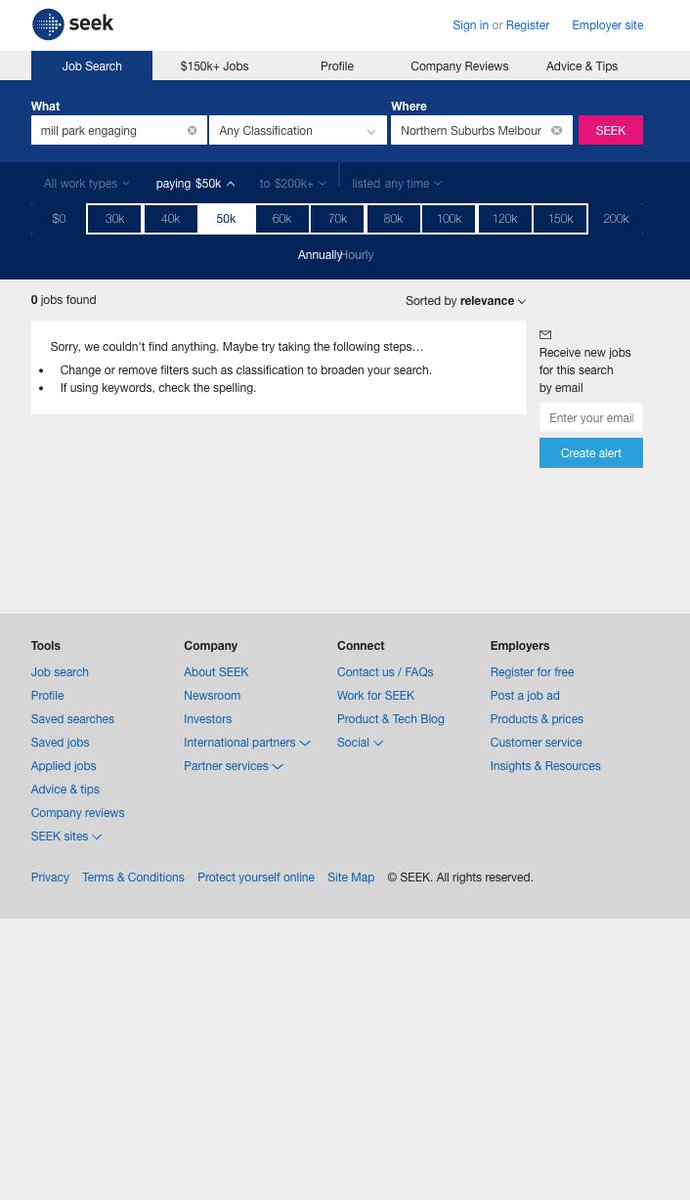This screenshot has width=690, height=1200.
Task: Select 80k salary option
Action: pyautogui.click(x=393, y=218)
